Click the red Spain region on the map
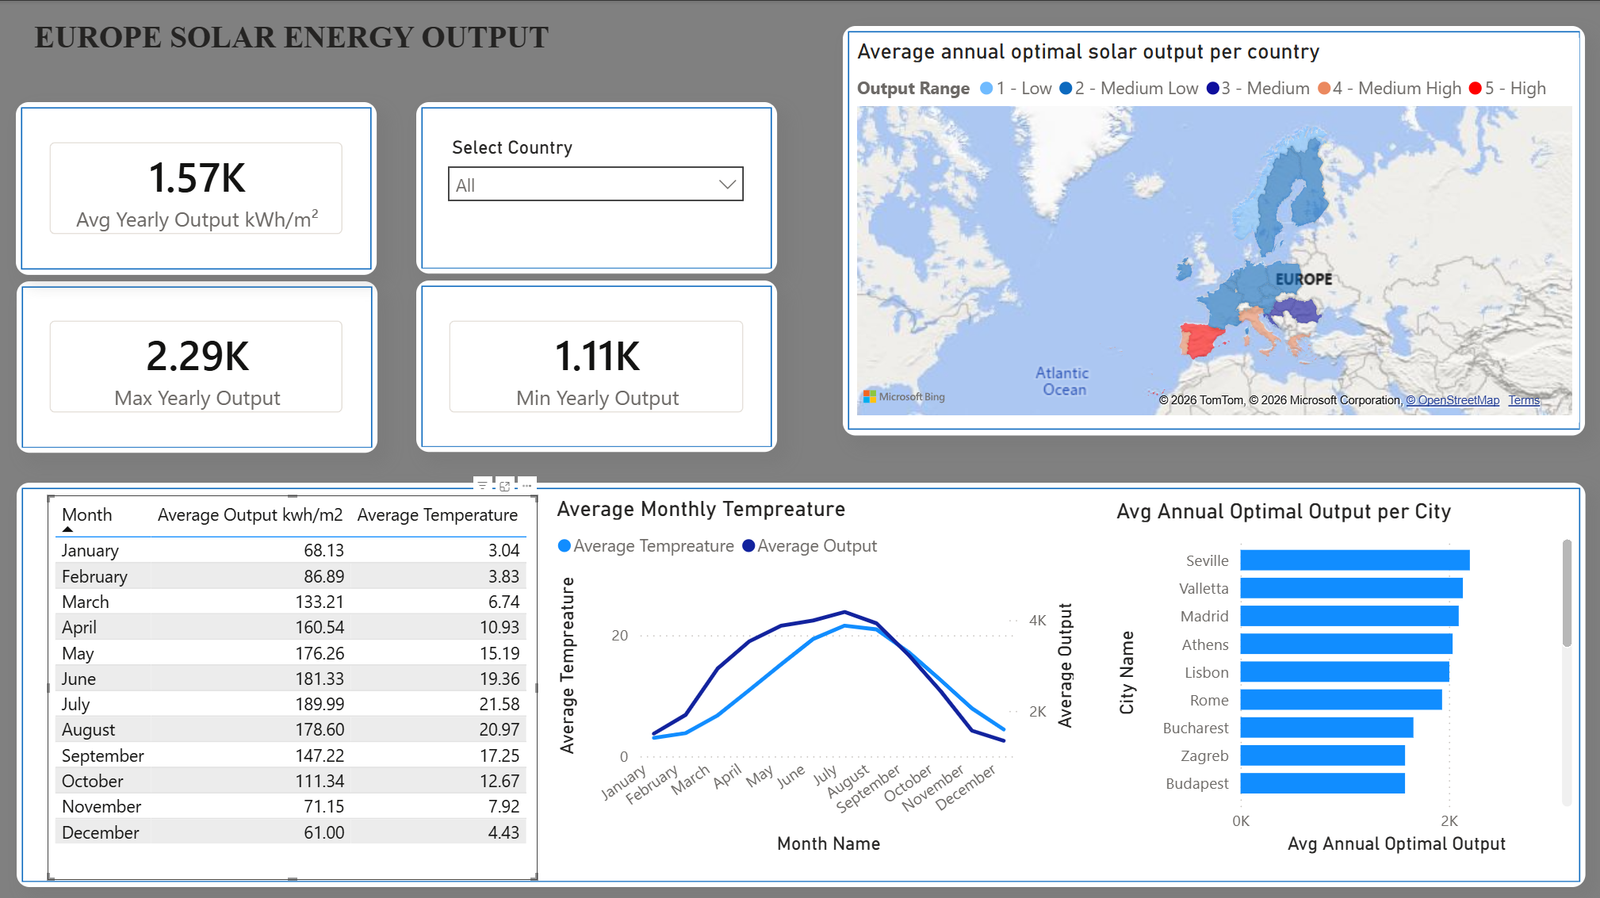Viewport: 1600px width, 898px height. [x=1203, y=341]
